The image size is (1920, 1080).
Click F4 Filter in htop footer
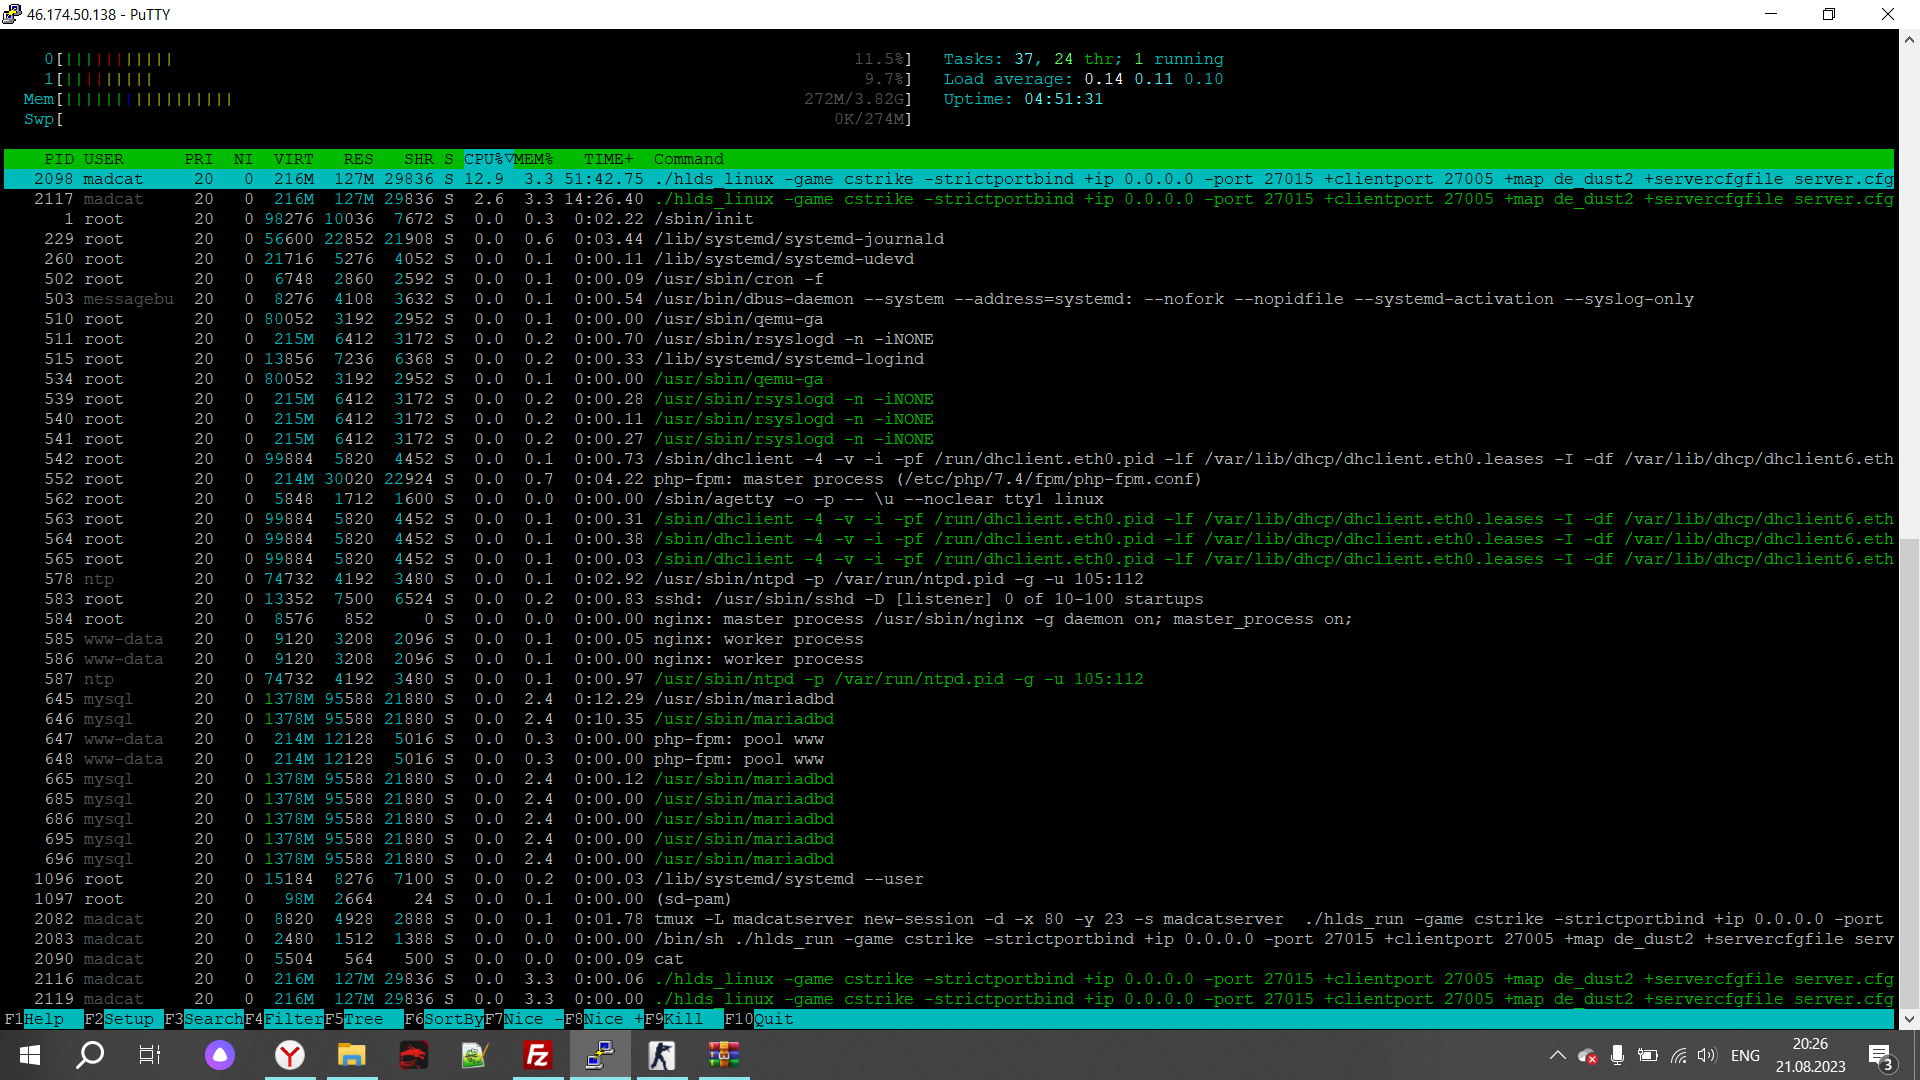pyautogui.click(x=284, y=1019)
